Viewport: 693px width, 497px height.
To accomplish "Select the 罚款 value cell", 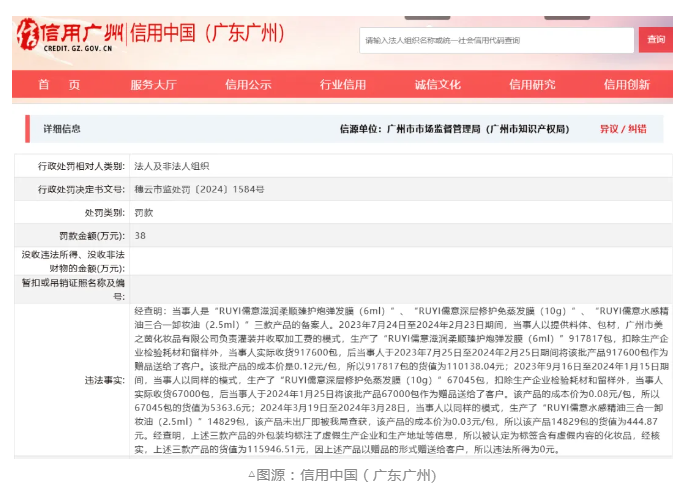I will [x=144, y=213].
